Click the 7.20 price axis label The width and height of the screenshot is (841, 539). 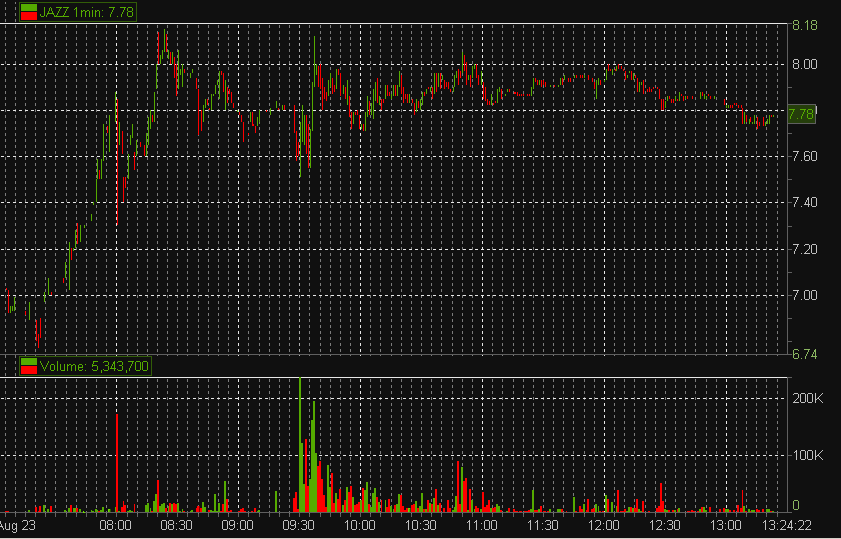tap(805, 249)
